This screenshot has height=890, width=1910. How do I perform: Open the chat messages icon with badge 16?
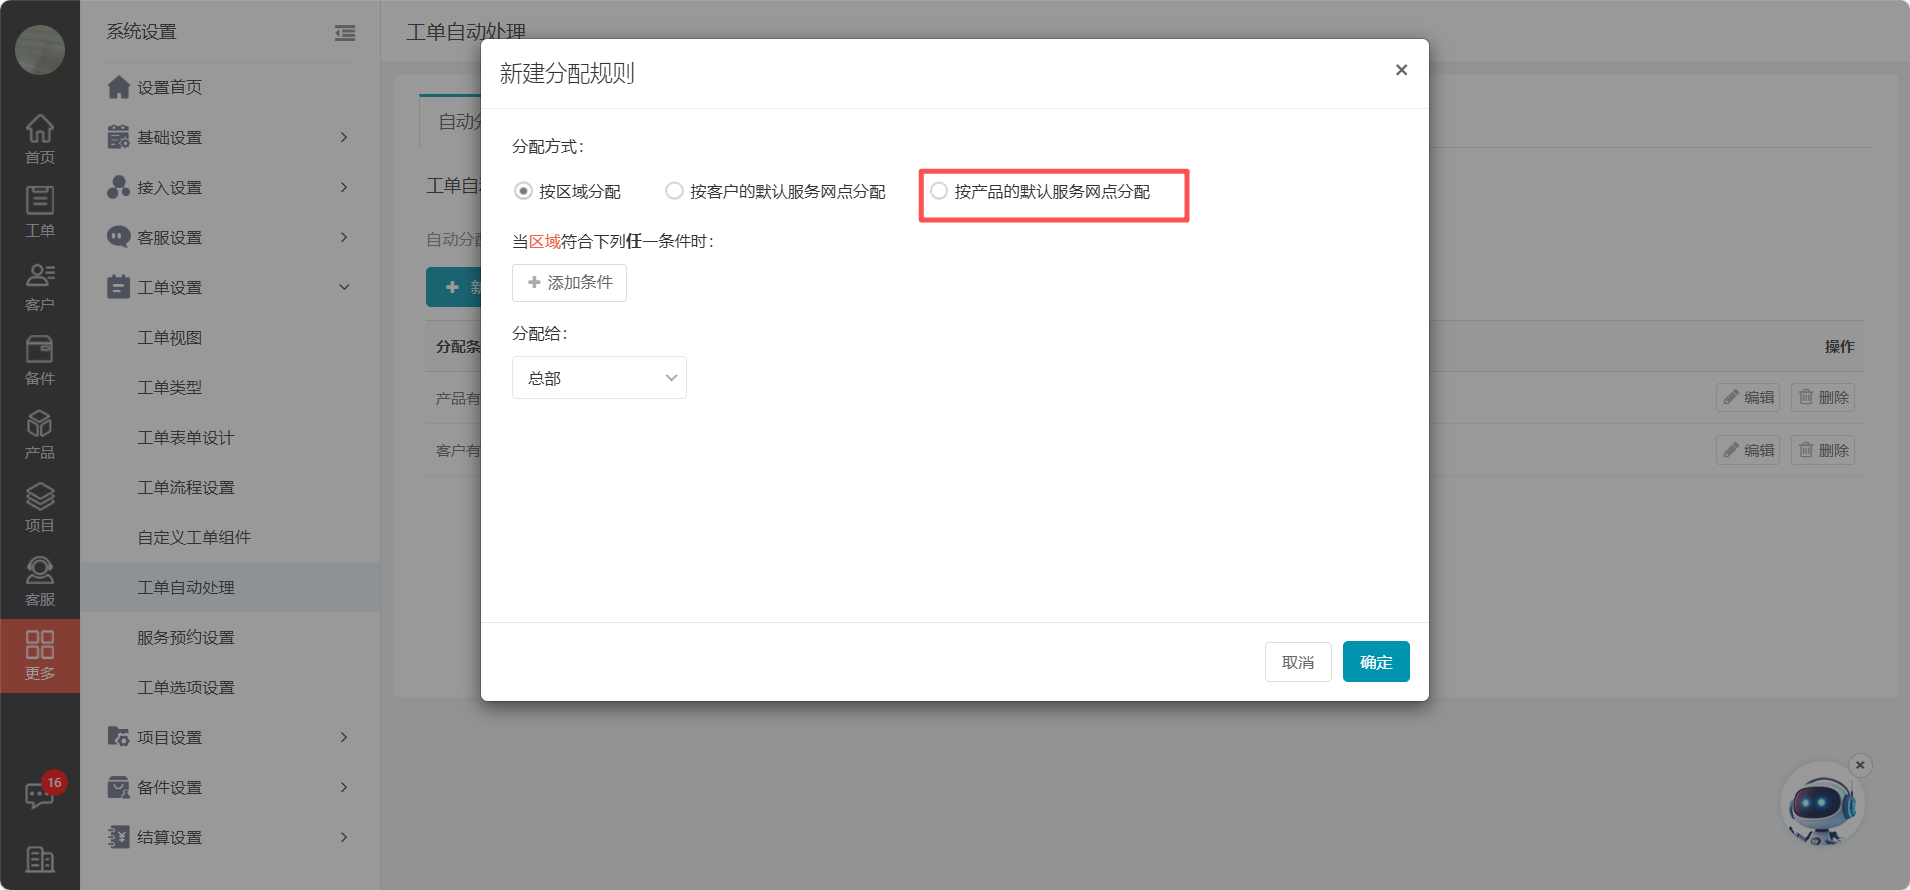(x=40, y=795)
